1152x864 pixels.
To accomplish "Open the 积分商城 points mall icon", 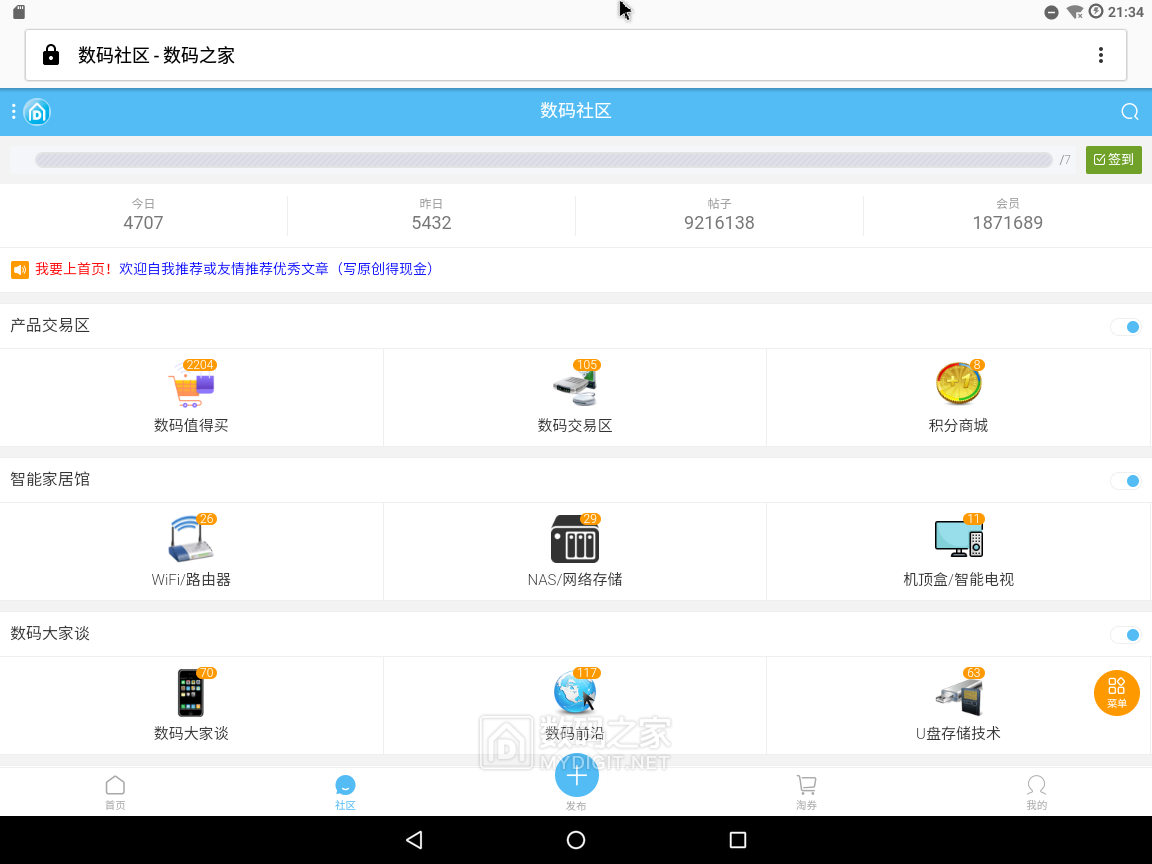I will [x=959, y=385].
